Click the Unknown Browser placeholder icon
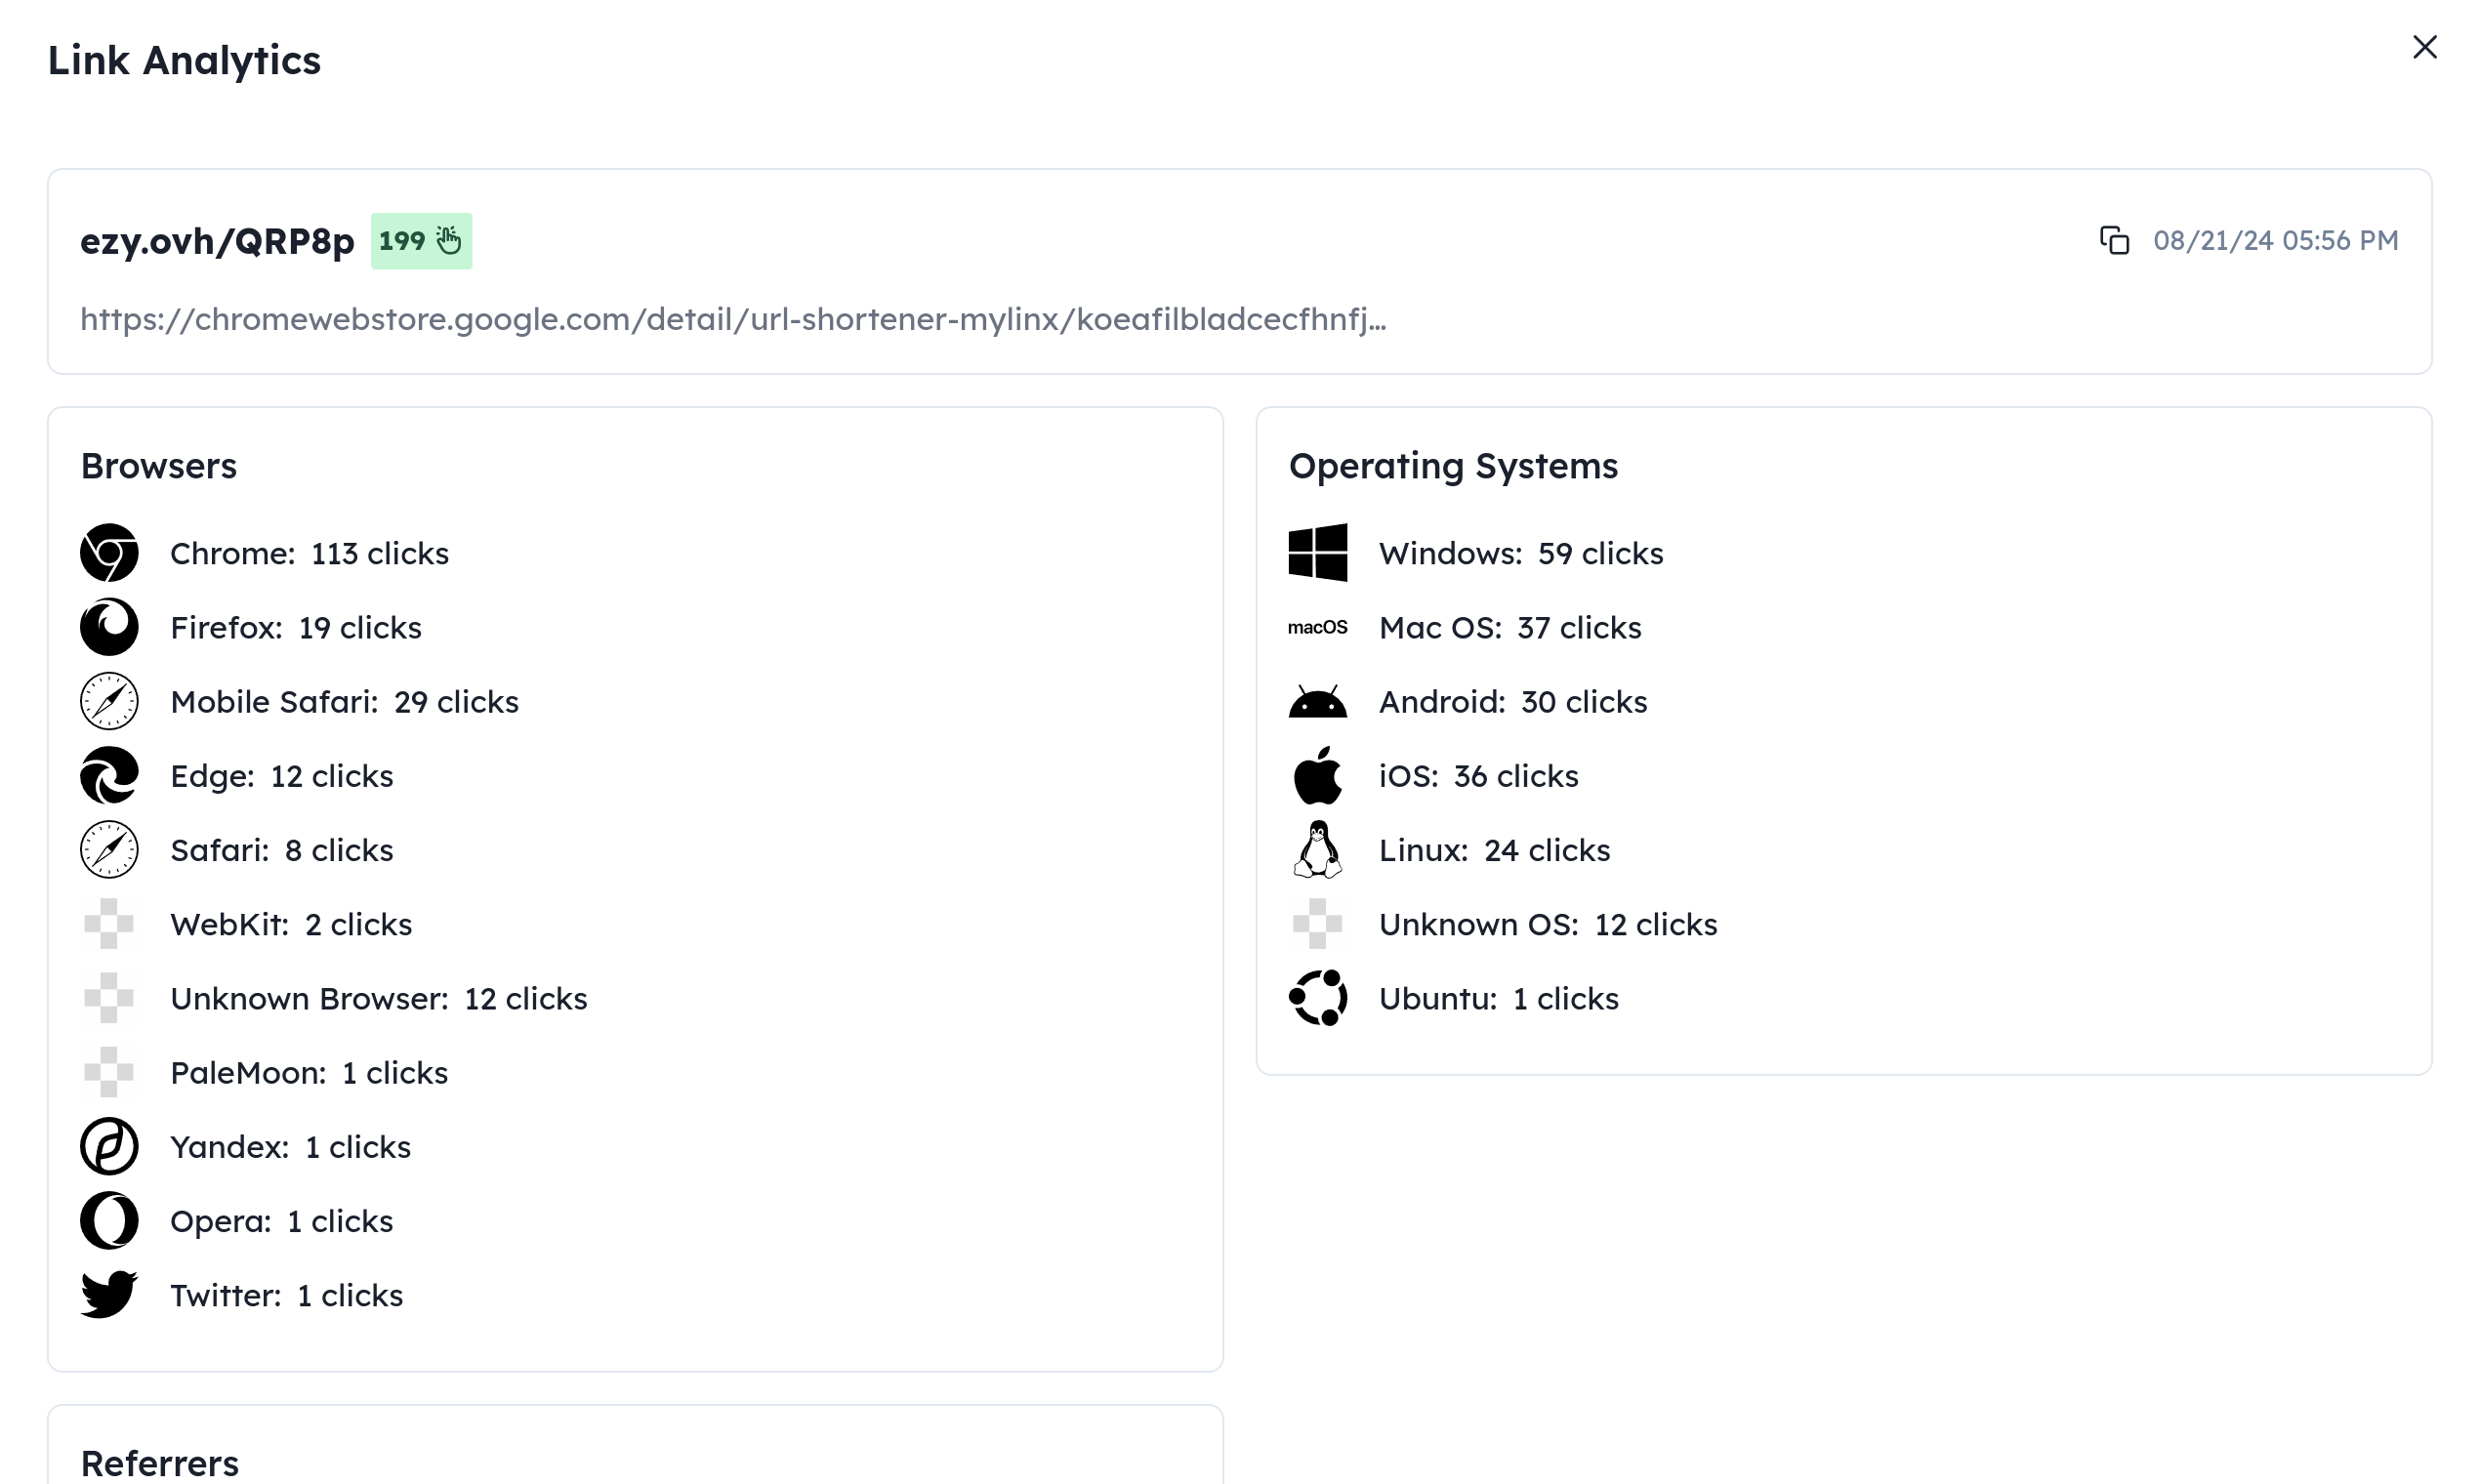This screenshot has width=2480, height=1484. [109, 997]
